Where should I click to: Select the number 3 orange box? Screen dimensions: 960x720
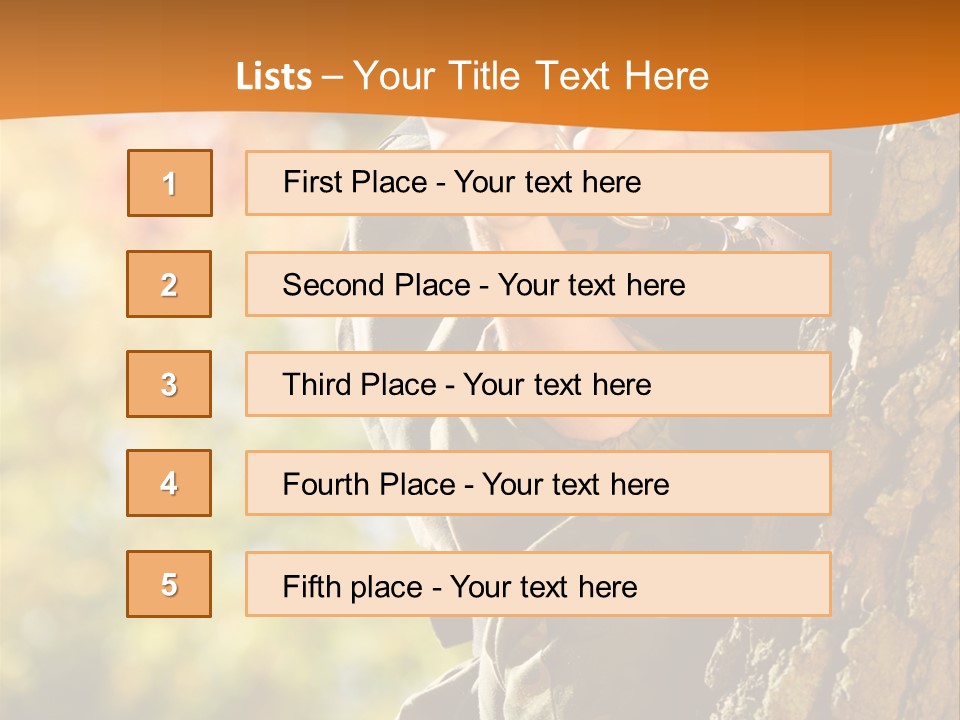pyautogui.click(x=169, y=384)
